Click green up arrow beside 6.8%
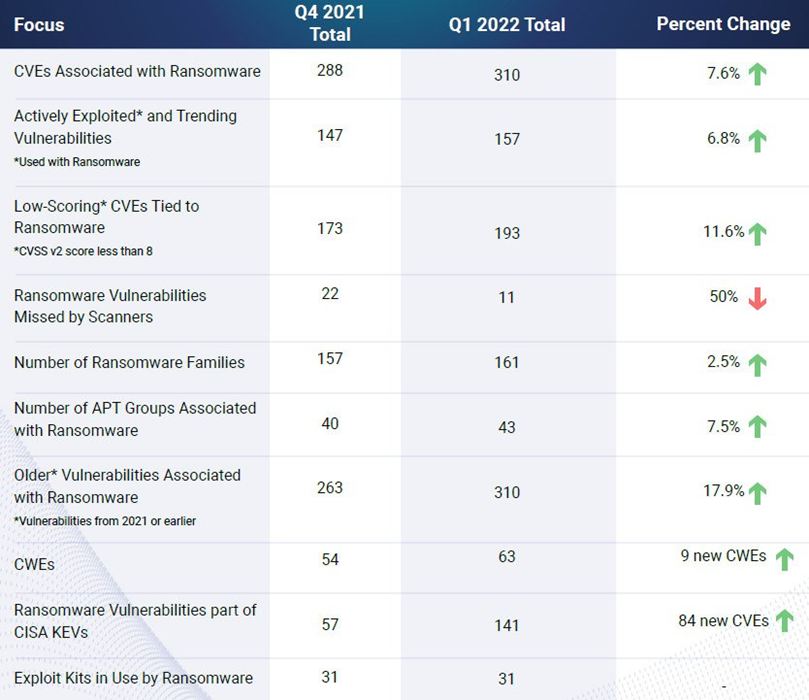809x700 pixels. click(x=757, y=141)
